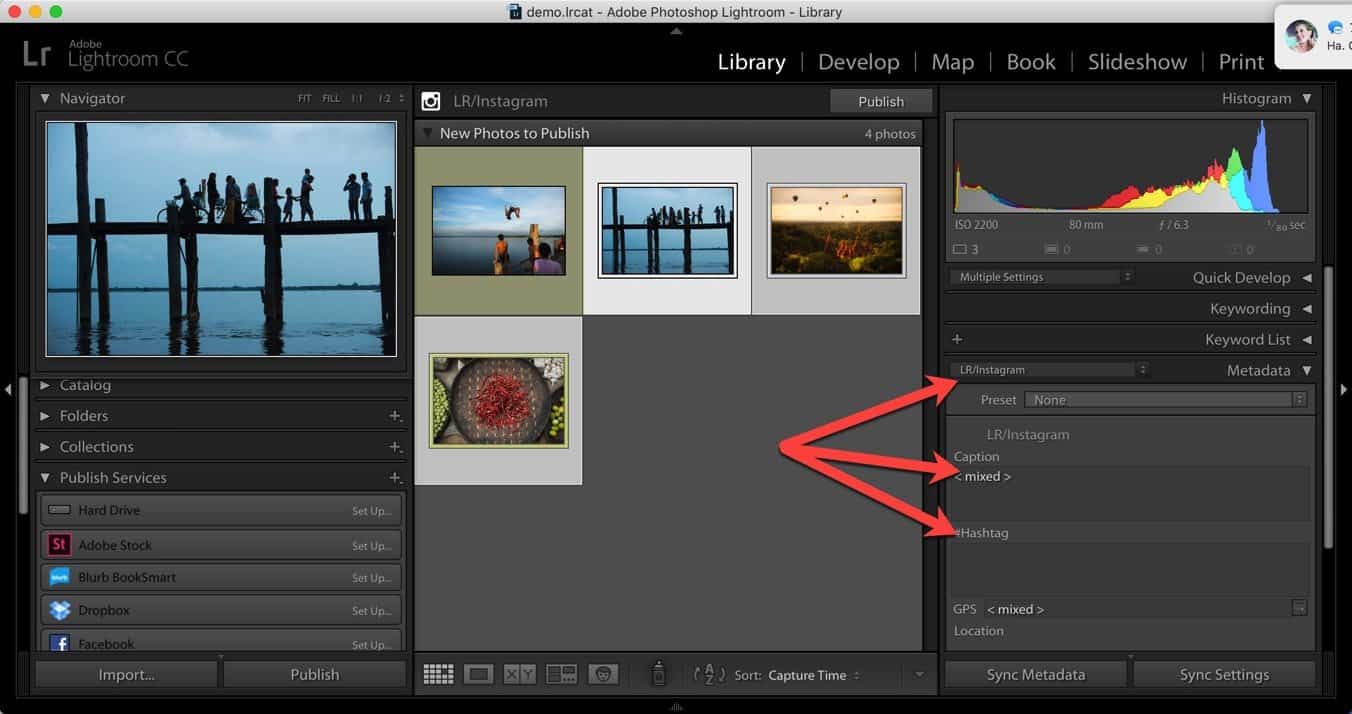Screen dimensions: 1352x714
Task: Switch to Grid view in toolbar
Action: coord(438,675)
